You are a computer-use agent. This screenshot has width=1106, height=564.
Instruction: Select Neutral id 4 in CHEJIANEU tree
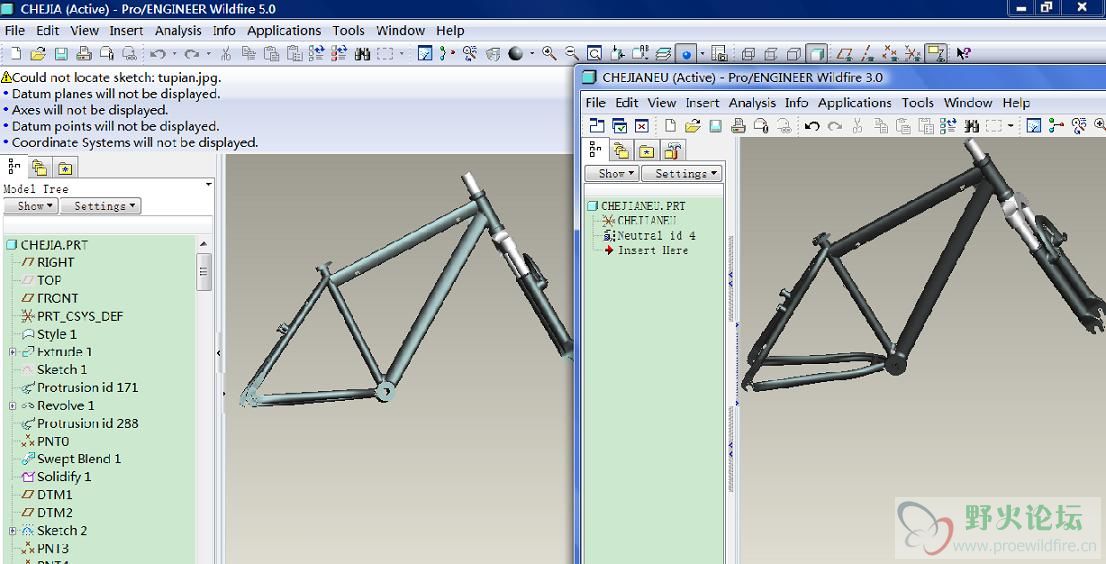(x=656, y=235)
